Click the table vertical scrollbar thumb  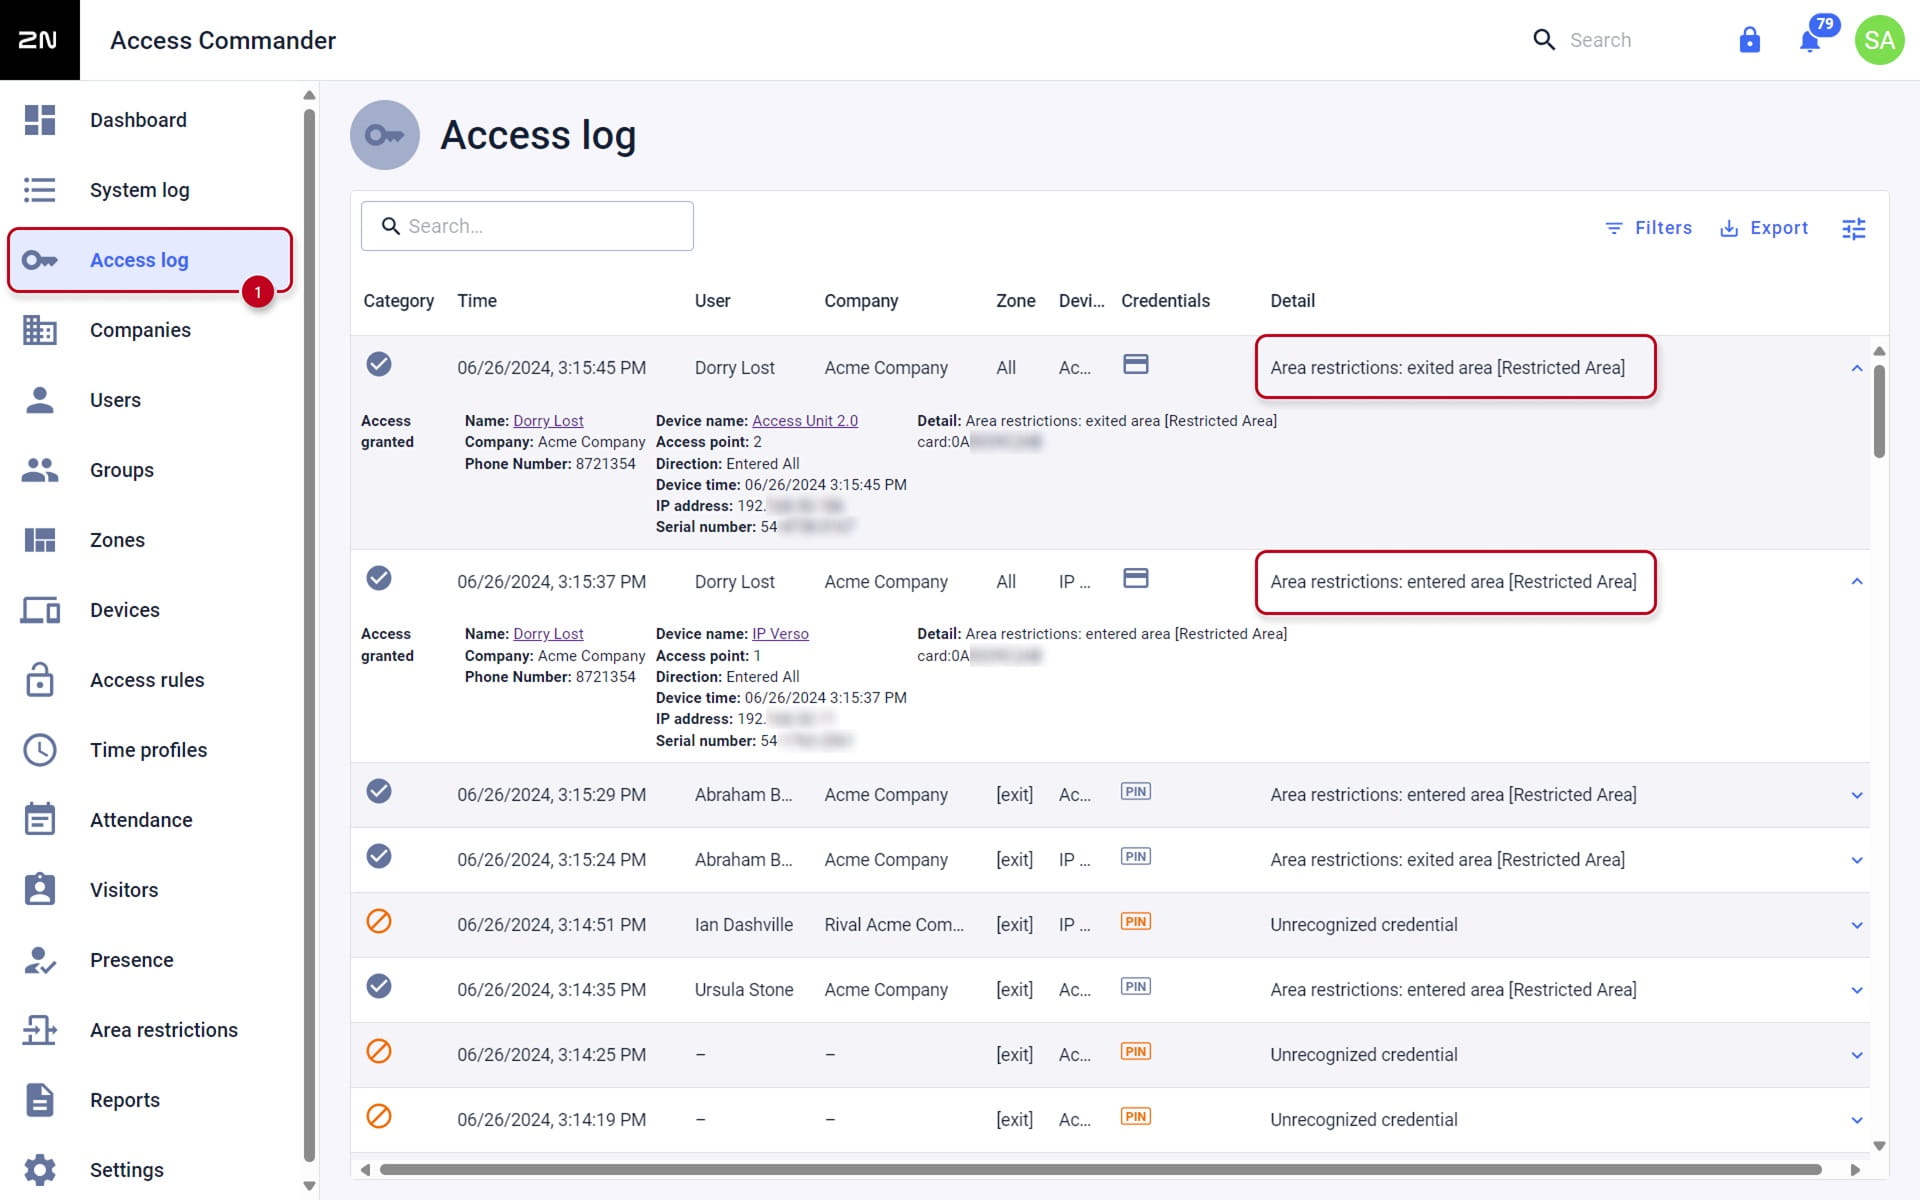pyautogui.click(x=1879, y=411)
